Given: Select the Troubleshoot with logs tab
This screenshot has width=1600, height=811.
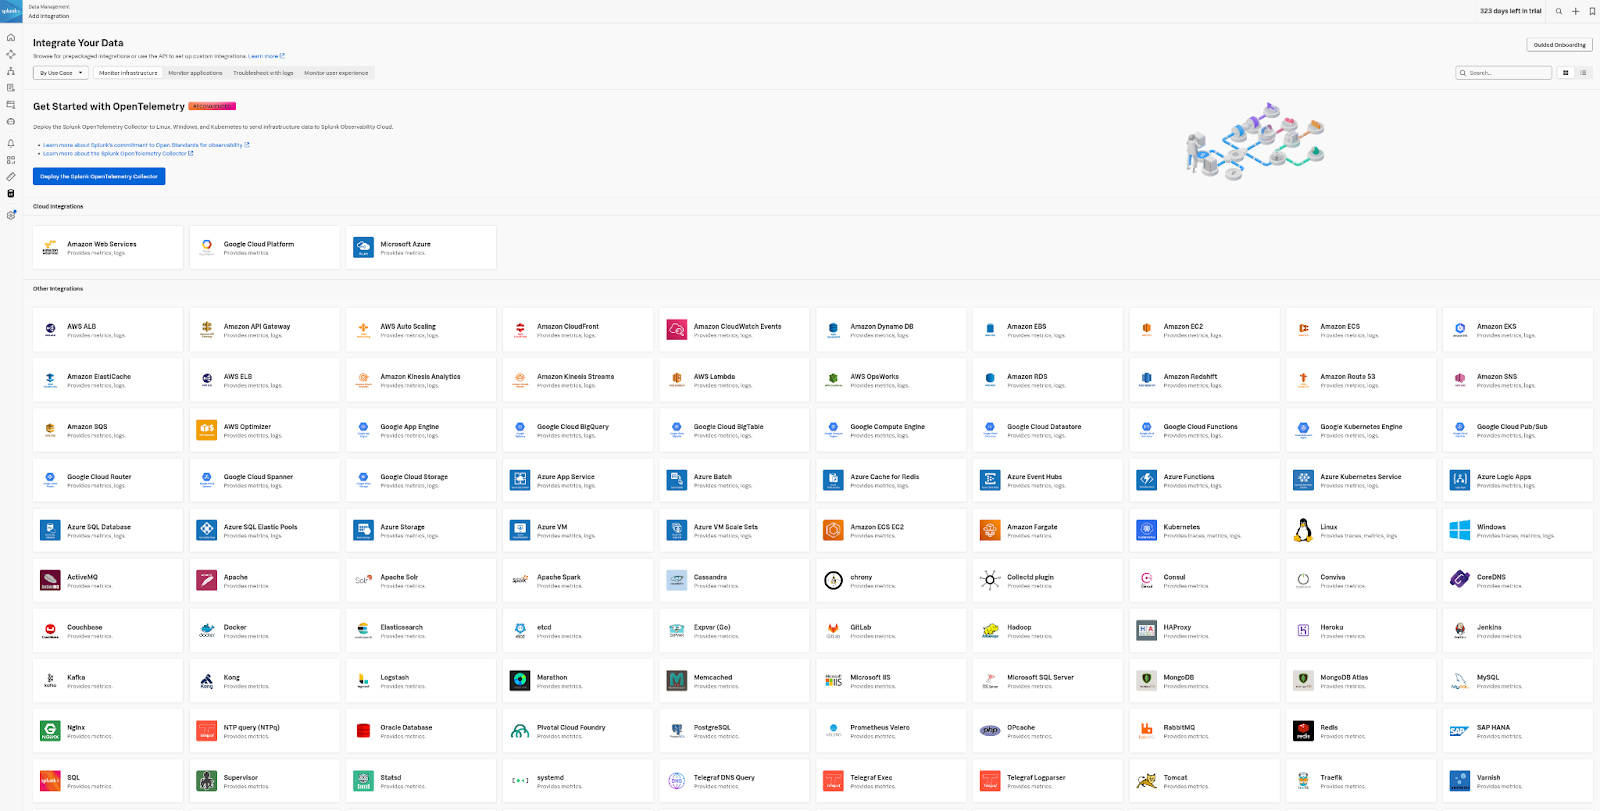Looking at the screenshot, I should (263, 73).
